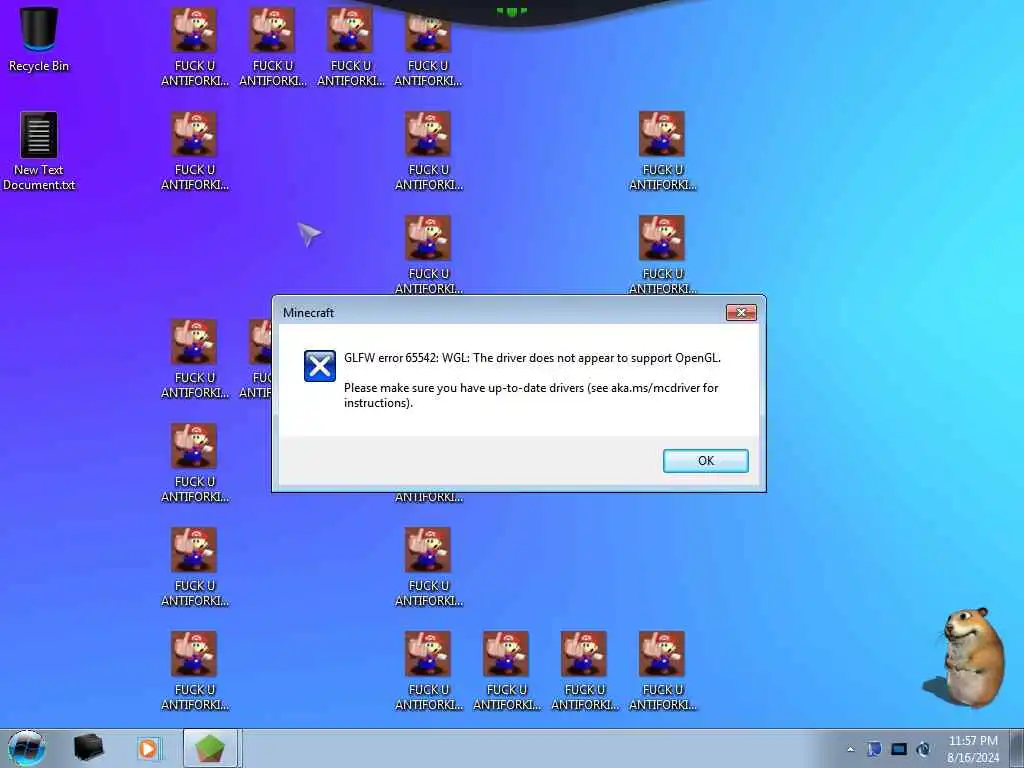Screen dimensions: 1024x768
Task: Launch the orange media player taskbar icon
Action: [148, 748]
